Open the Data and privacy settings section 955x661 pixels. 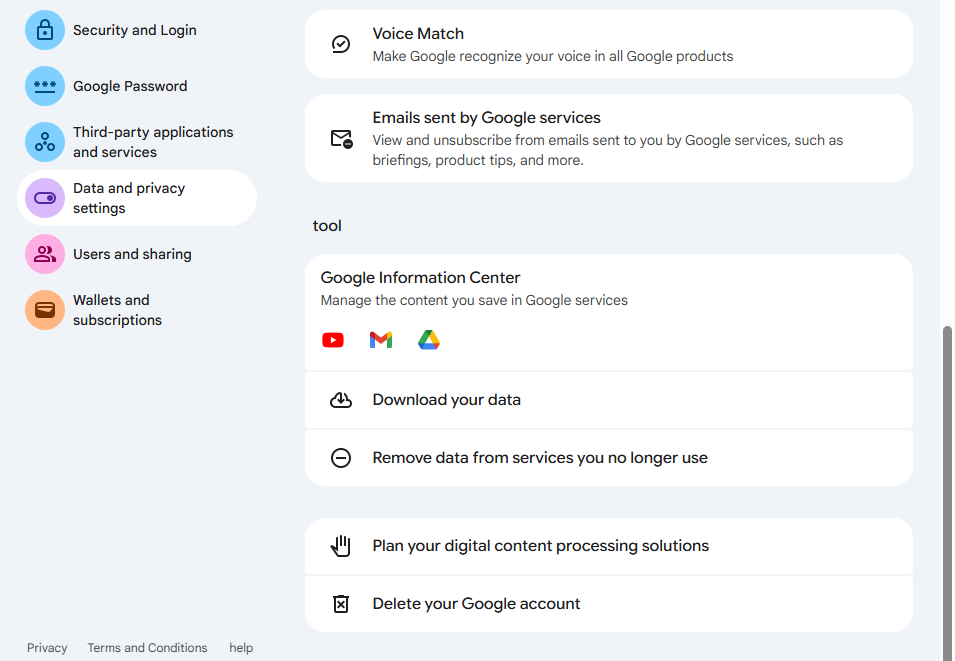128,198
